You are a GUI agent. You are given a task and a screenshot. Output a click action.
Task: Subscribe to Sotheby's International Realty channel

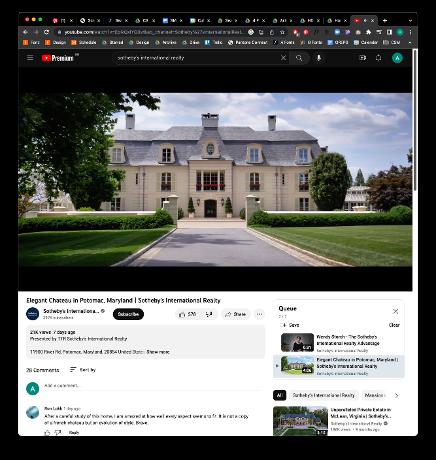tap(128, 314)
